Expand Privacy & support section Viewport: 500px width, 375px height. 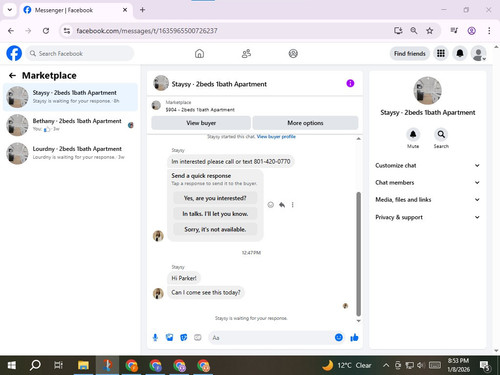428,217
